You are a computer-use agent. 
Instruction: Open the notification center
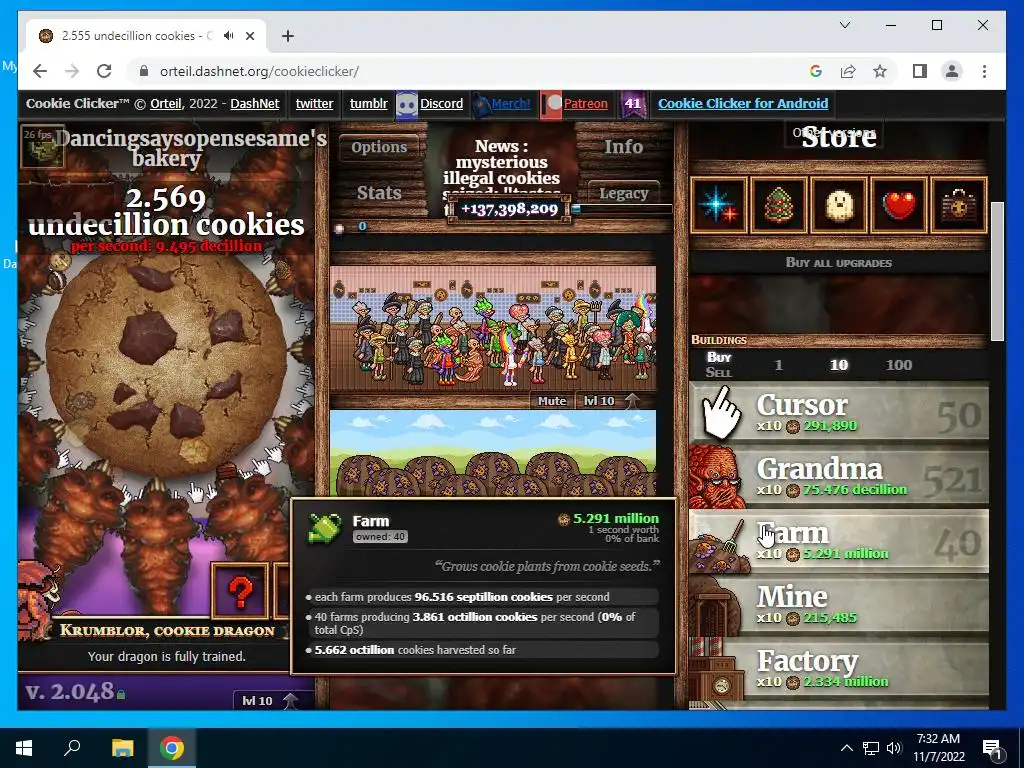click(x=993, y=748)
